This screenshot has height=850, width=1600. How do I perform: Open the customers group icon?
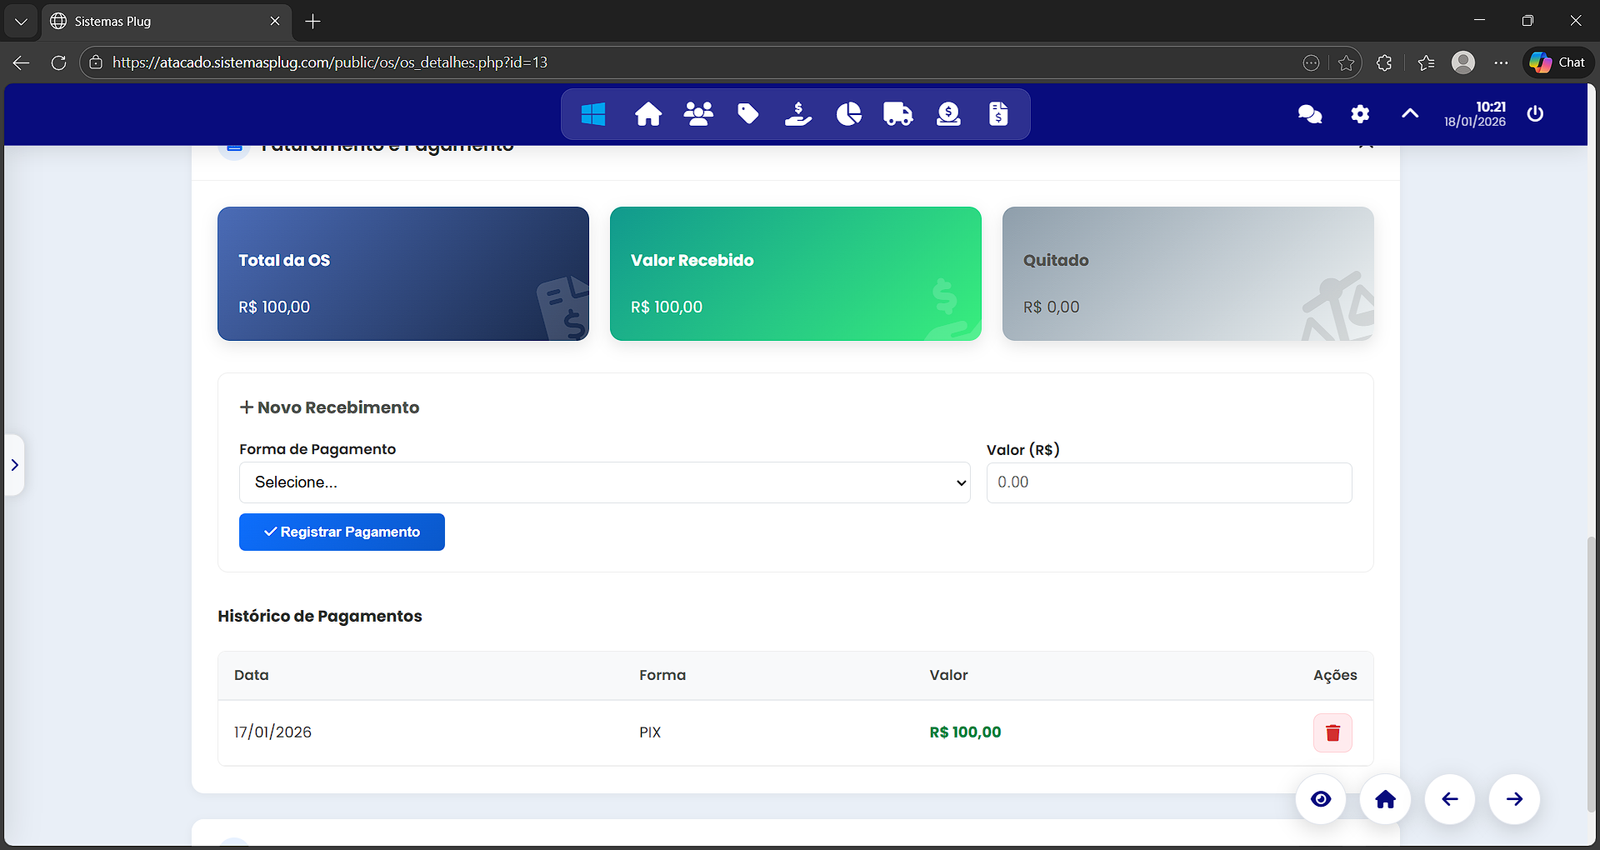pyautogui.click(x=698, y=114)
